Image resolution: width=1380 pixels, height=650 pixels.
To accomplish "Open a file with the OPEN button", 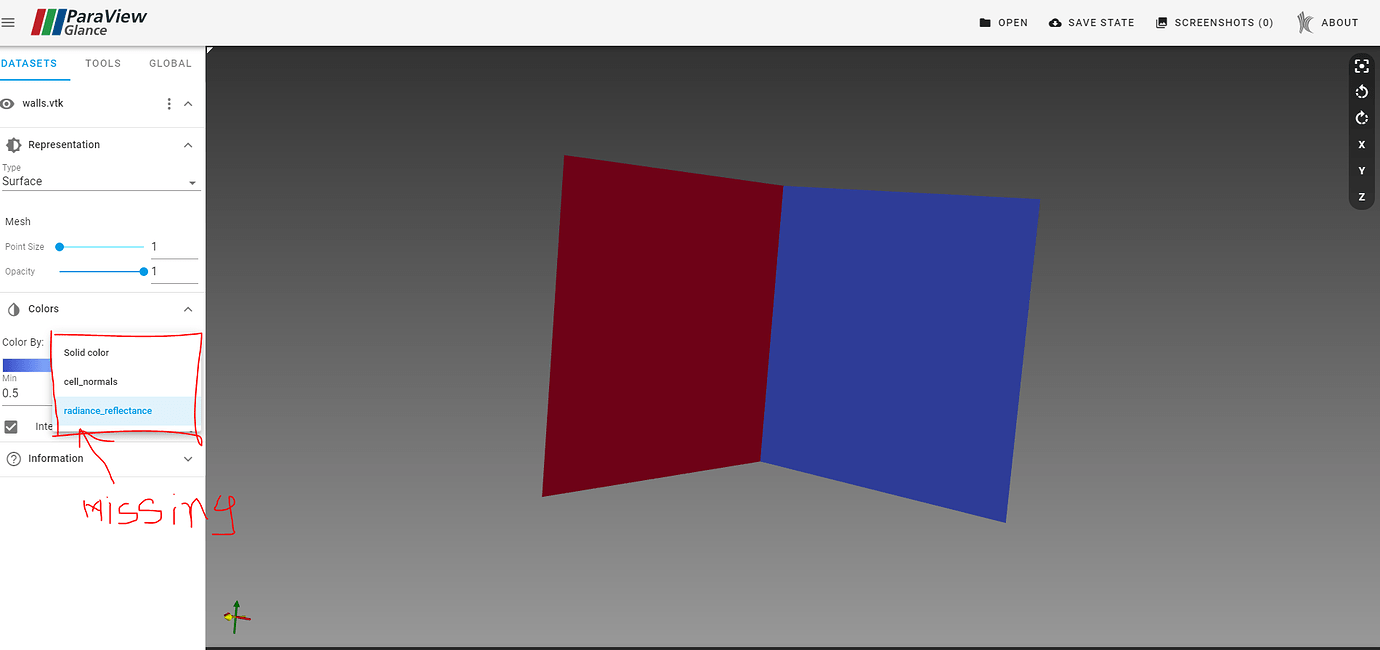I will (x=1003, y=22).
